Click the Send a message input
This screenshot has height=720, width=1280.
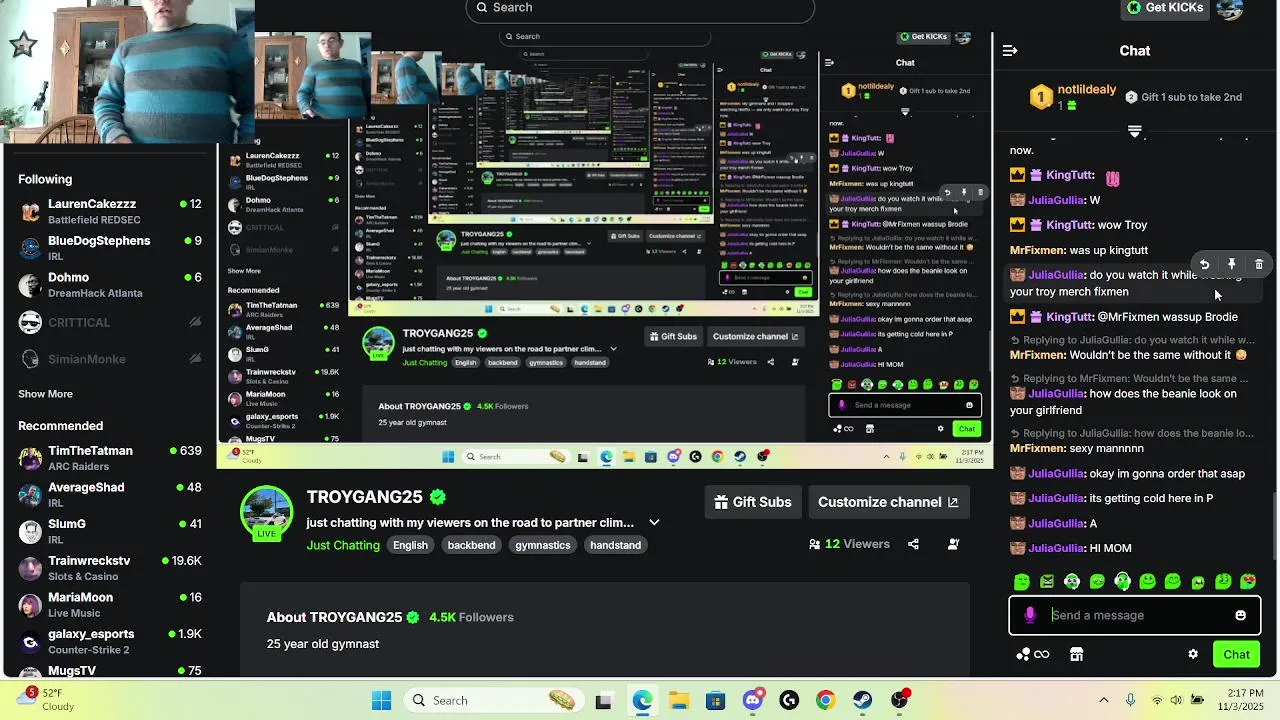[x=1135, y=615]
